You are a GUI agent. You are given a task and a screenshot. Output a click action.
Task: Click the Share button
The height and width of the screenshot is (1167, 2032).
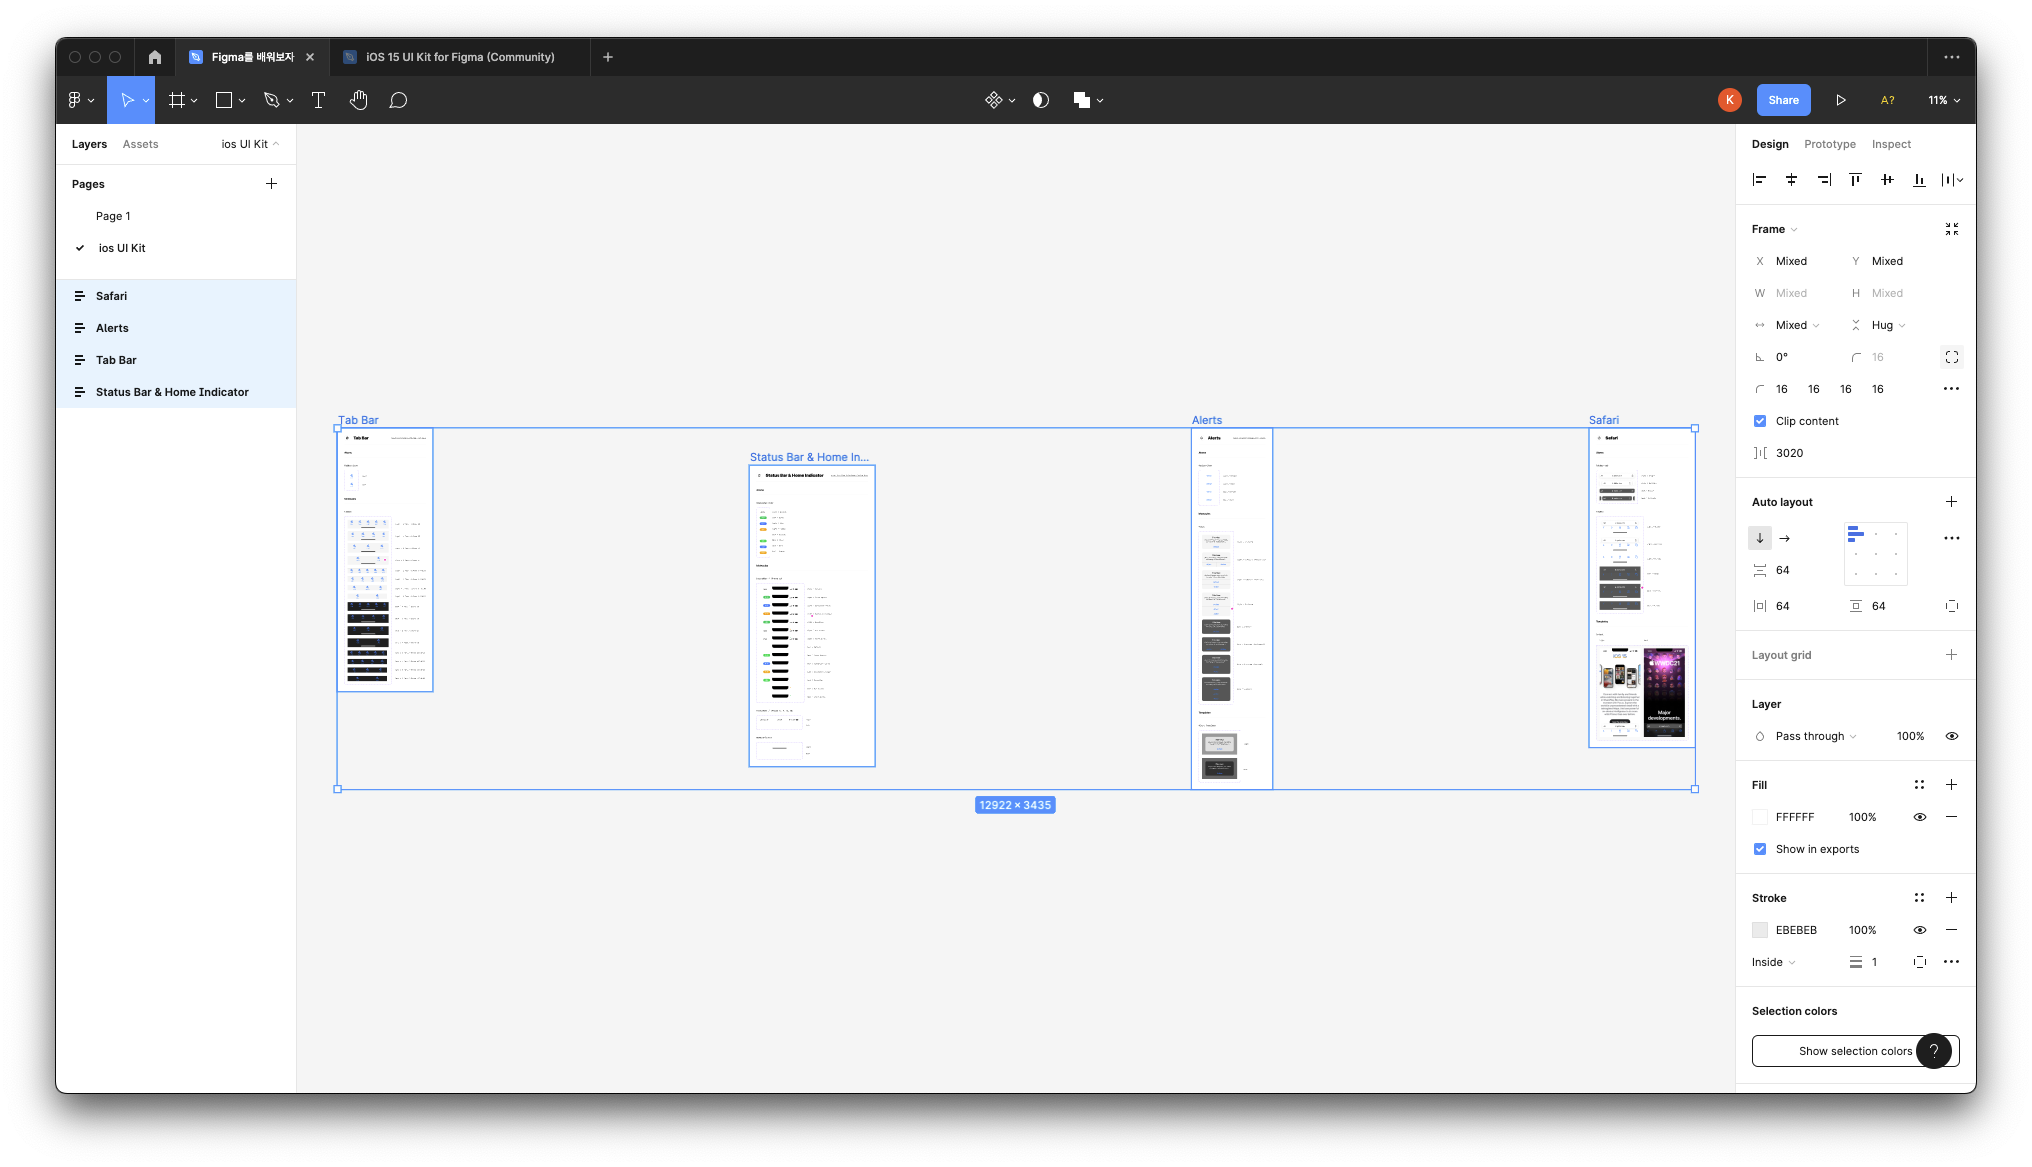[1783, 100]
